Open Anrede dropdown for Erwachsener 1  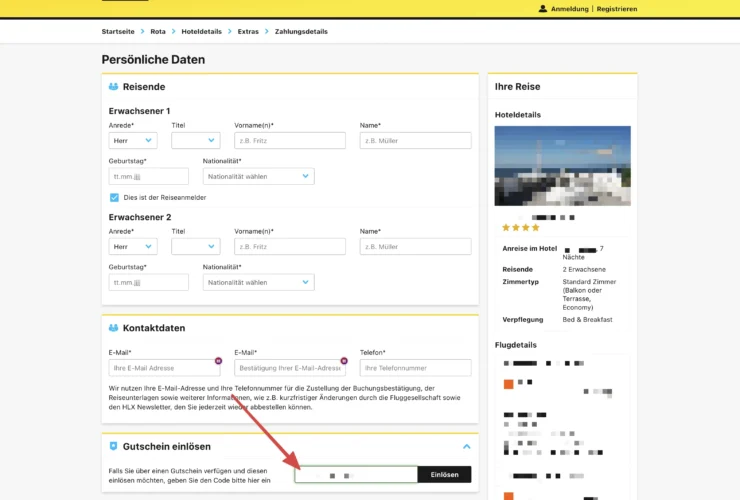[133, 141]
